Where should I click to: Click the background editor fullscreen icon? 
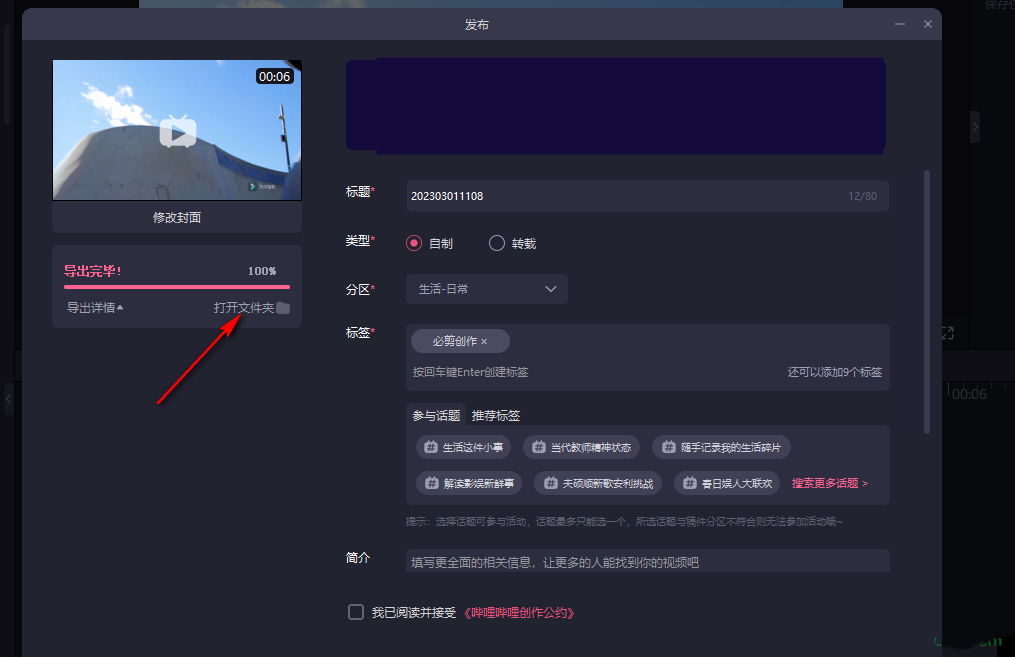tap(948, 333)
